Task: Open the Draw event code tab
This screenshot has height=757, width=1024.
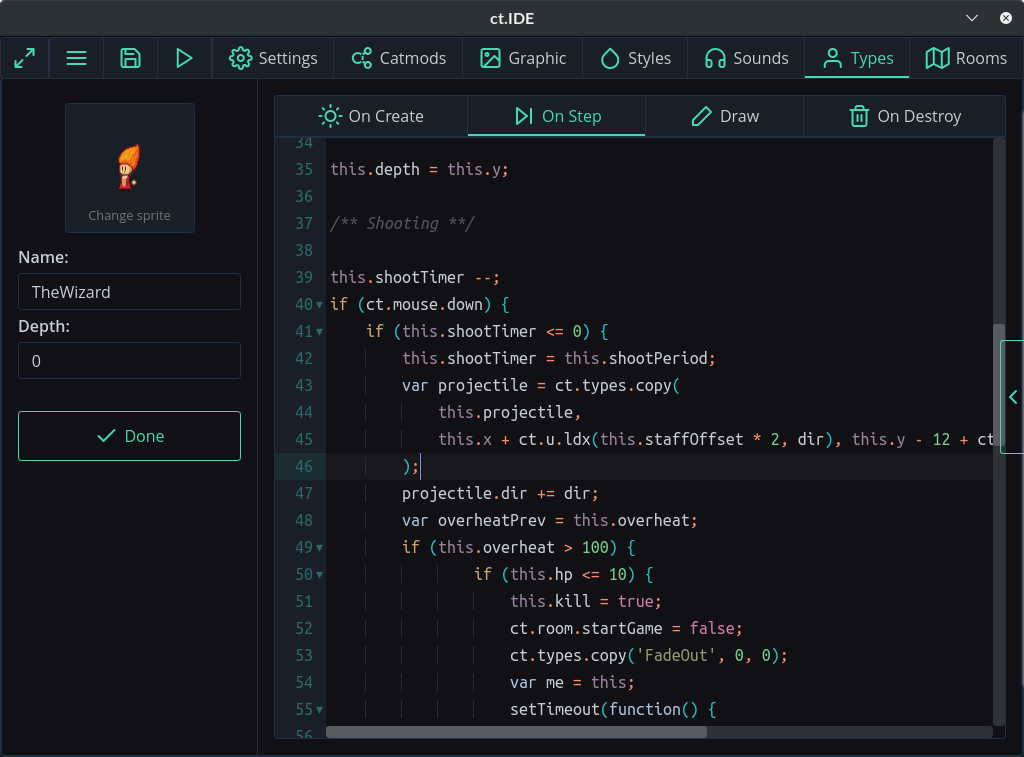Action: click(725, 116)
